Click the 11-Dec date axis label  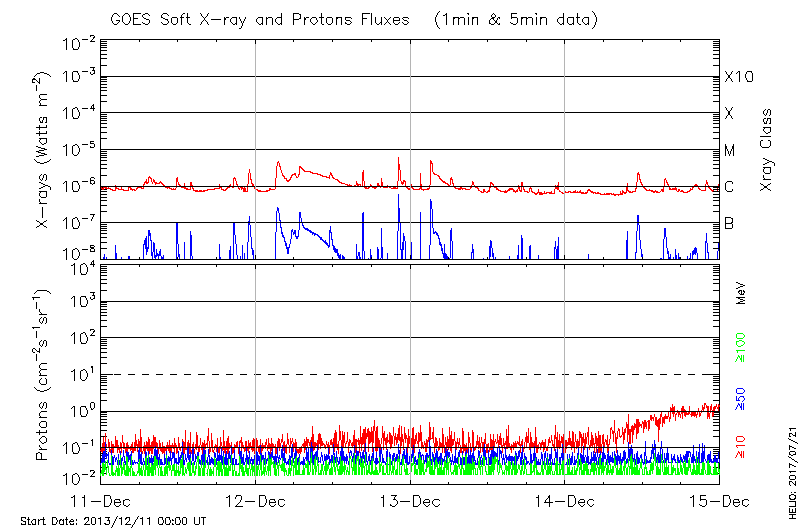(101, 500)
